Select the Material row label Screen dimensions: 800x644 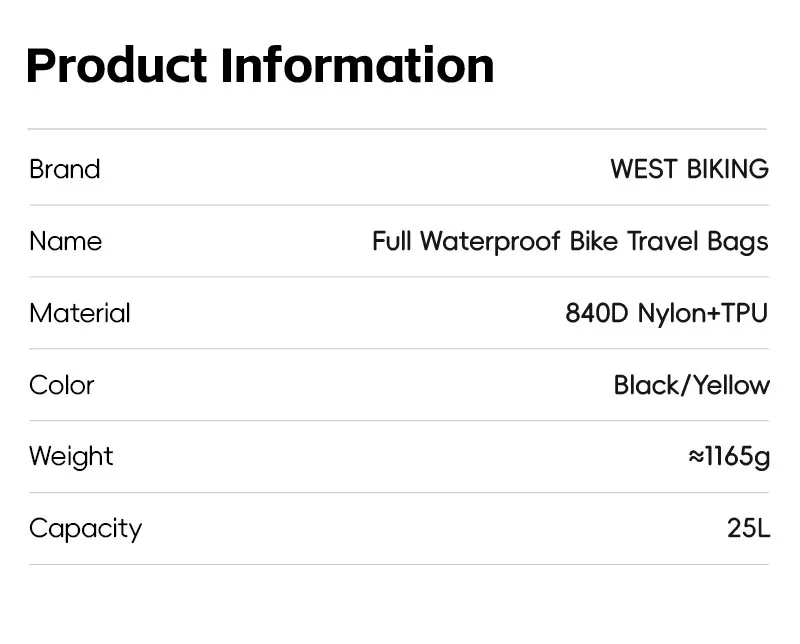click(x=80, y=313)
